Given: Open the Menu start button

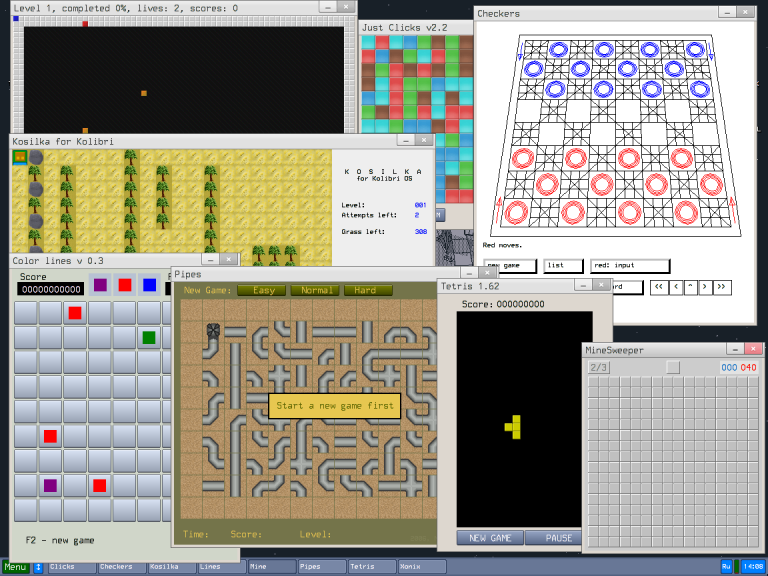Looking at the screenshot, I should 15,566.
